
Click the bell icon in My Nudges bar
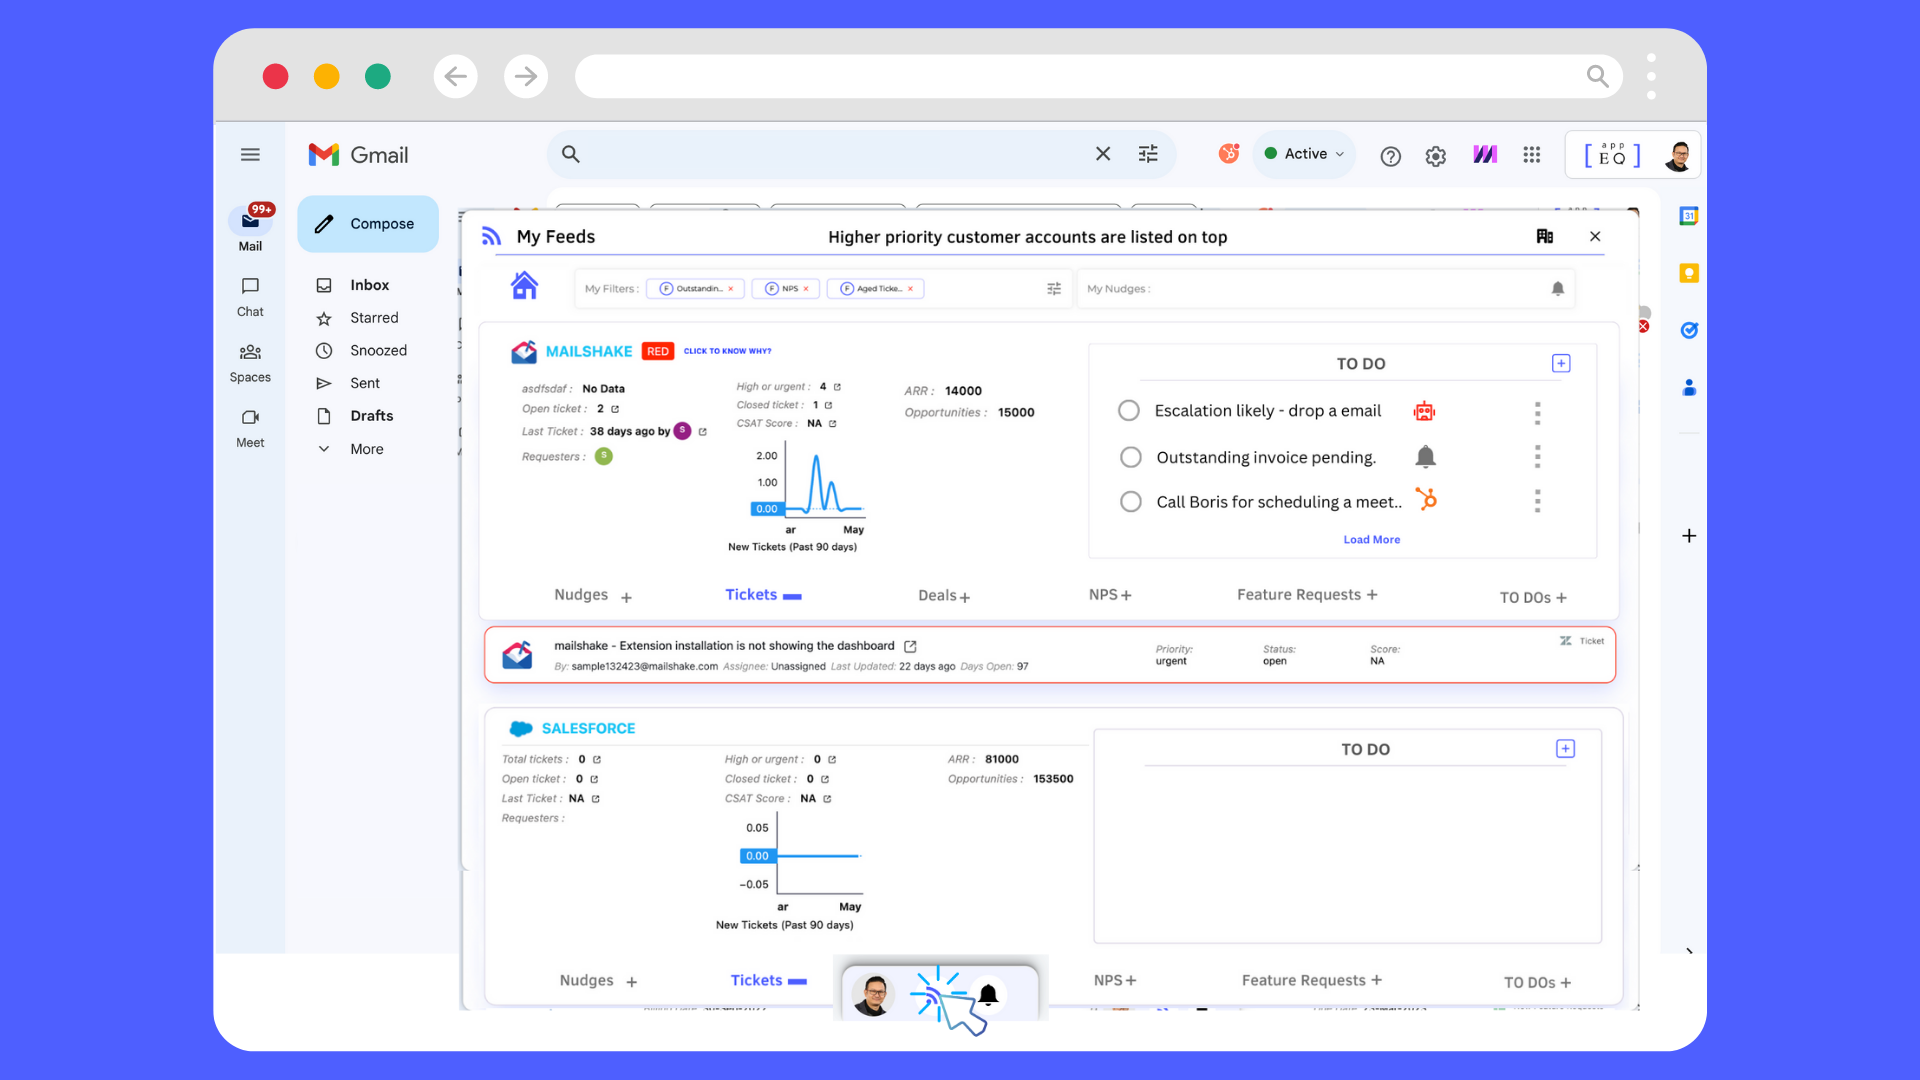click(x=1558, y=288)
